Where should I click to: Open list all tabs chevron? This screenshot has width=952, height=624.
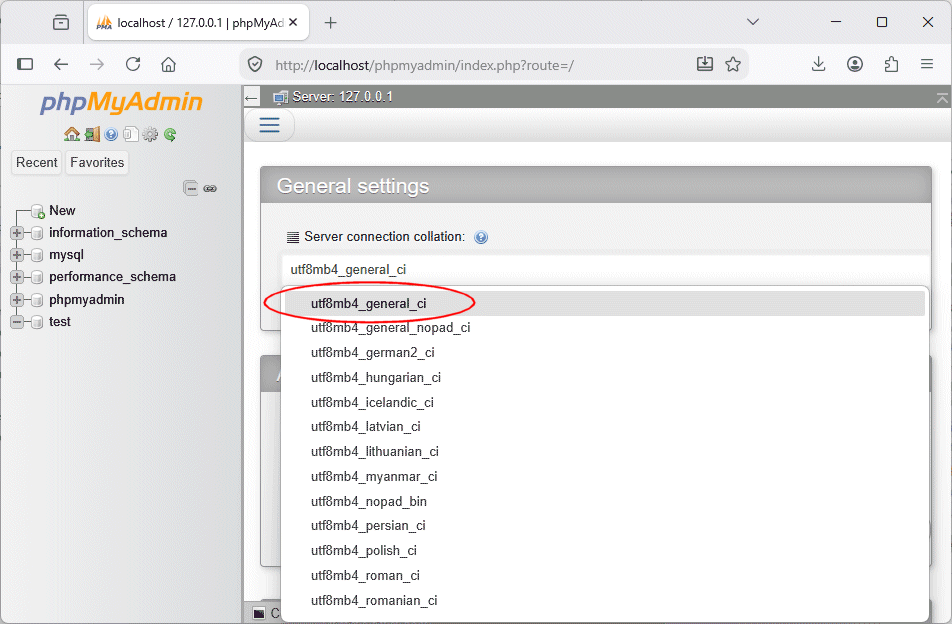[753, 22]
